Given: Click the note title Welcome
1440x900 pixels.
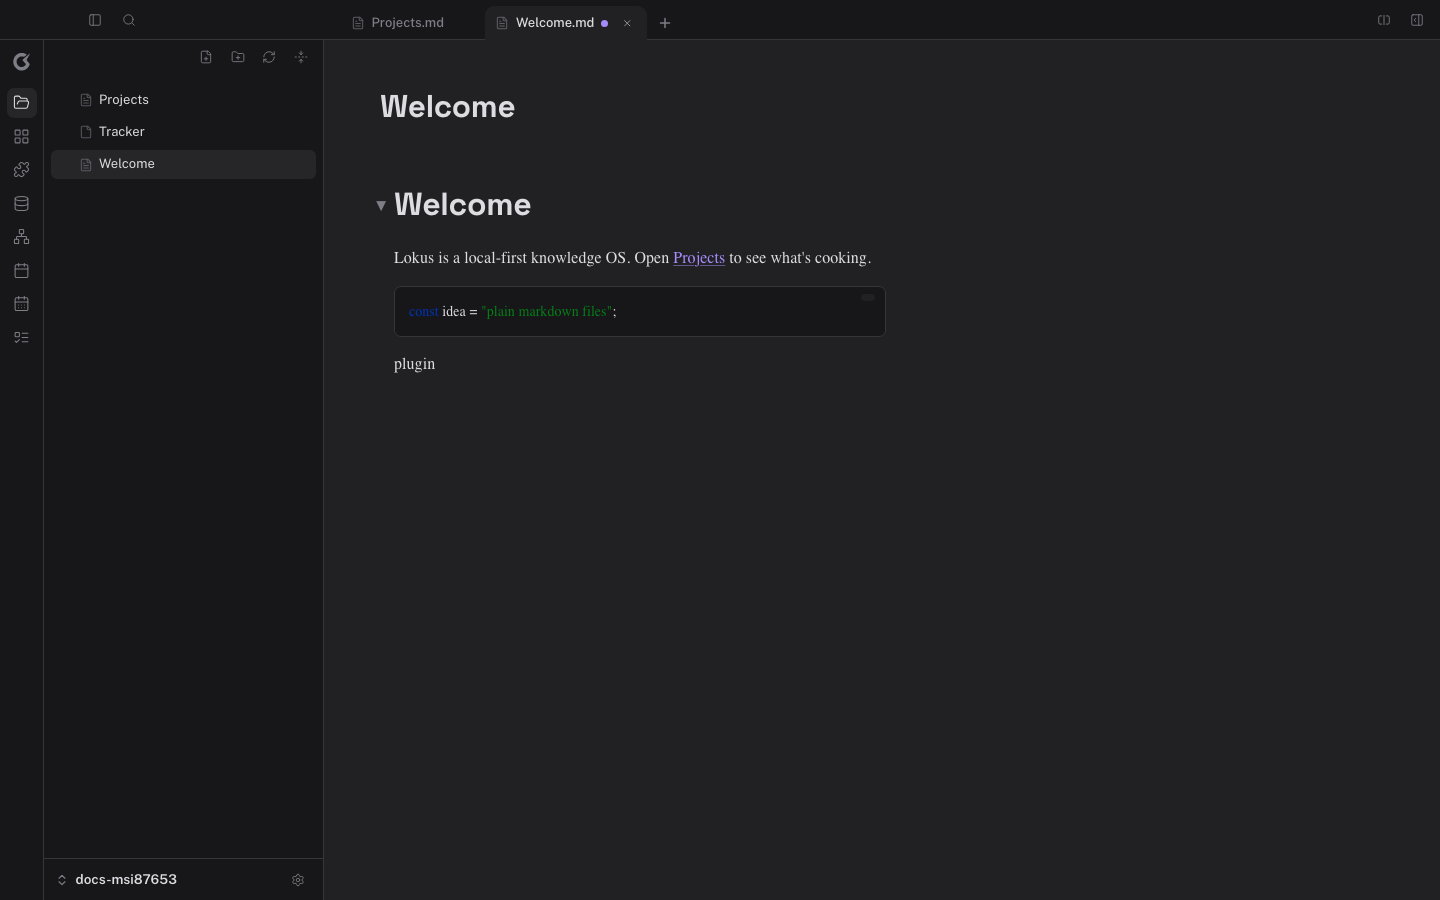Looking at the screenshot, I should pyautogui.click(x=447, y=107).
